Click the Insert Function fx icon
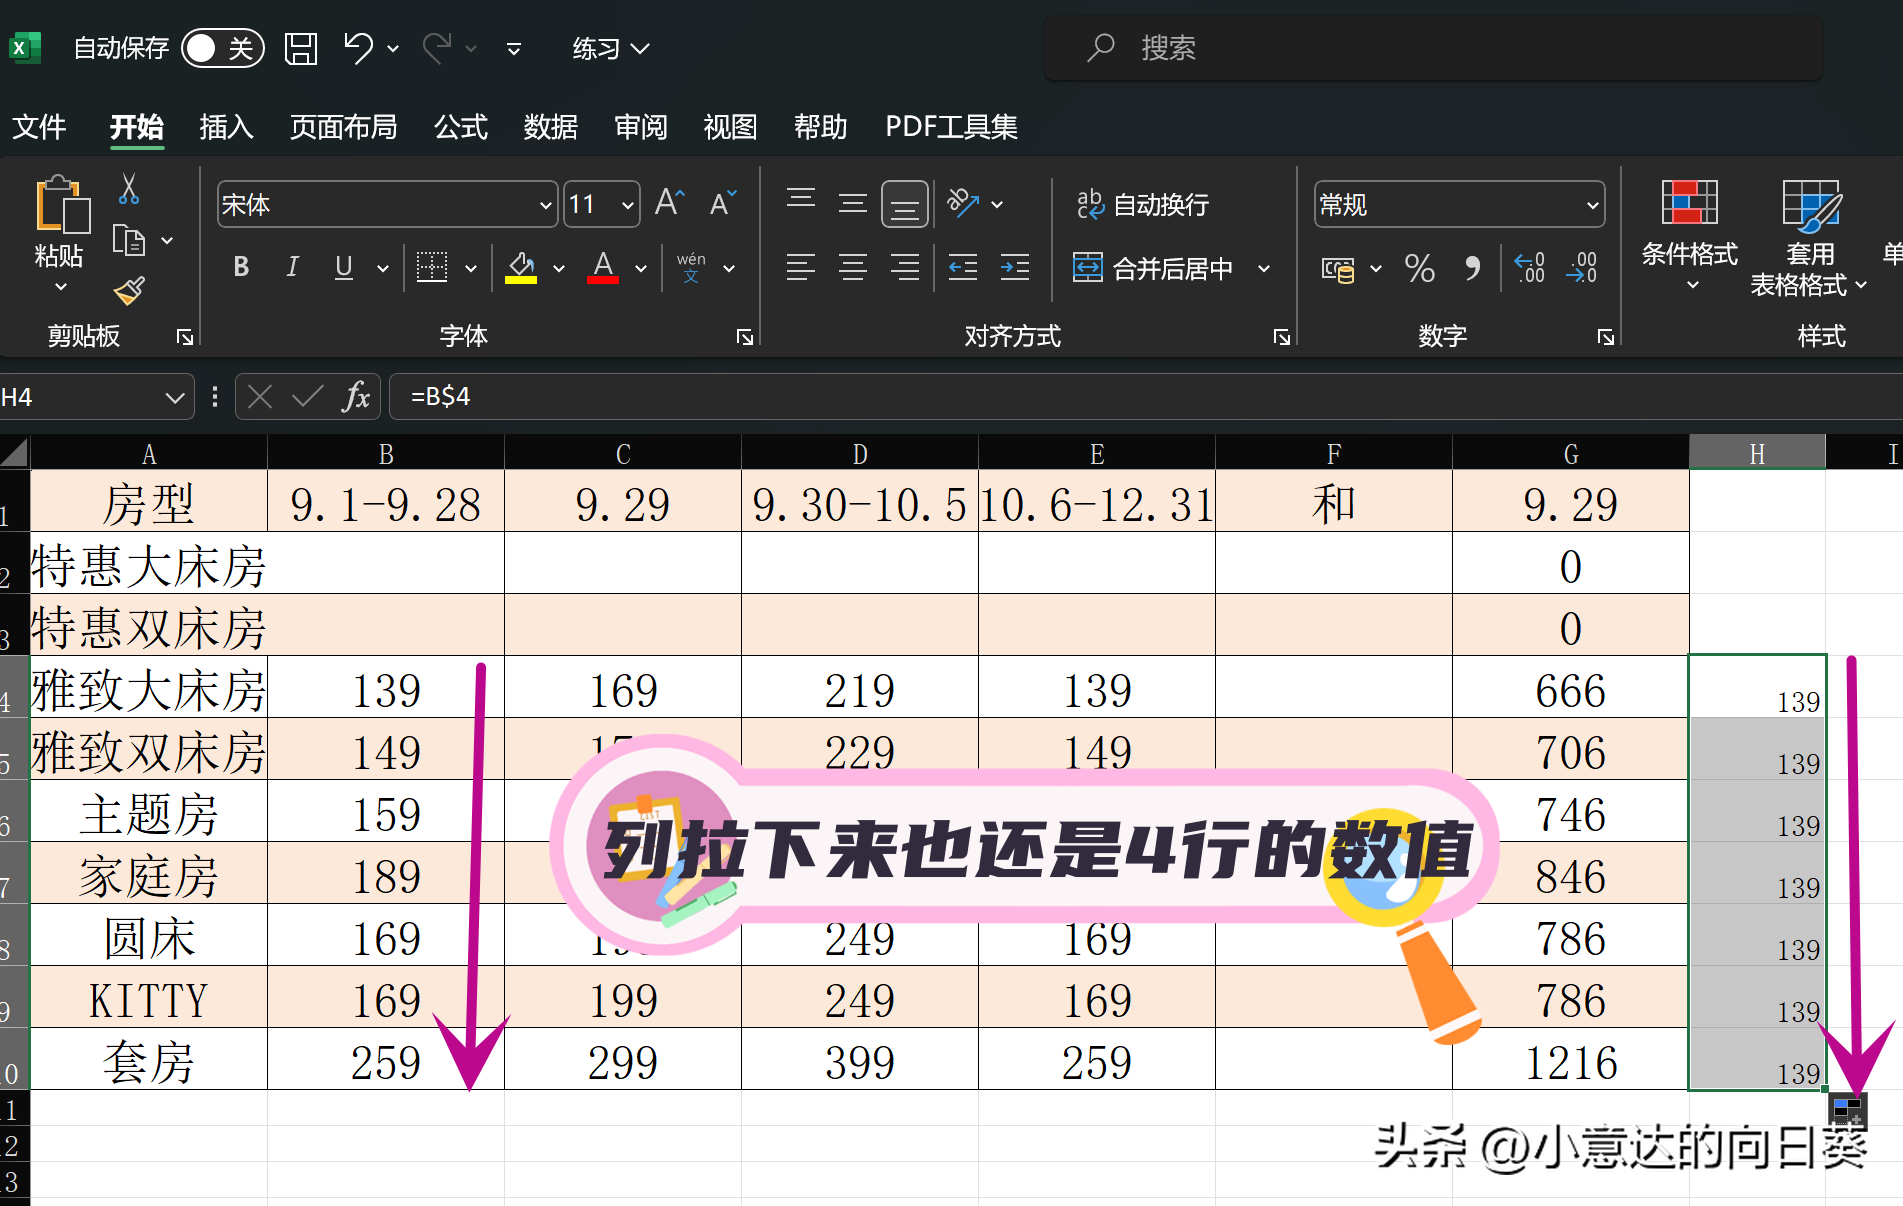 [x=356, y=397]
